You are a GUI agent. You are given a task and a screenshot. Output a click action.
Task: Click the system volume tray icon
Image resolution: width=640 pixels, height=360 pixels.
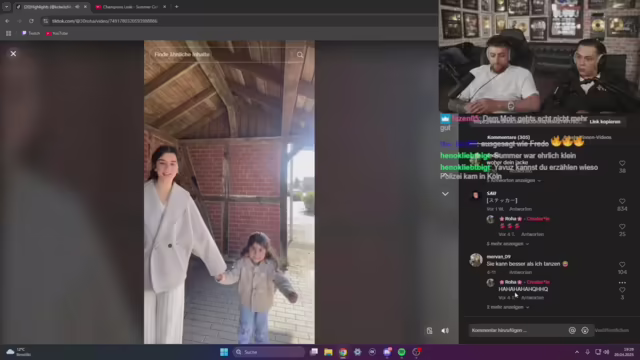[x=607, y=352]
